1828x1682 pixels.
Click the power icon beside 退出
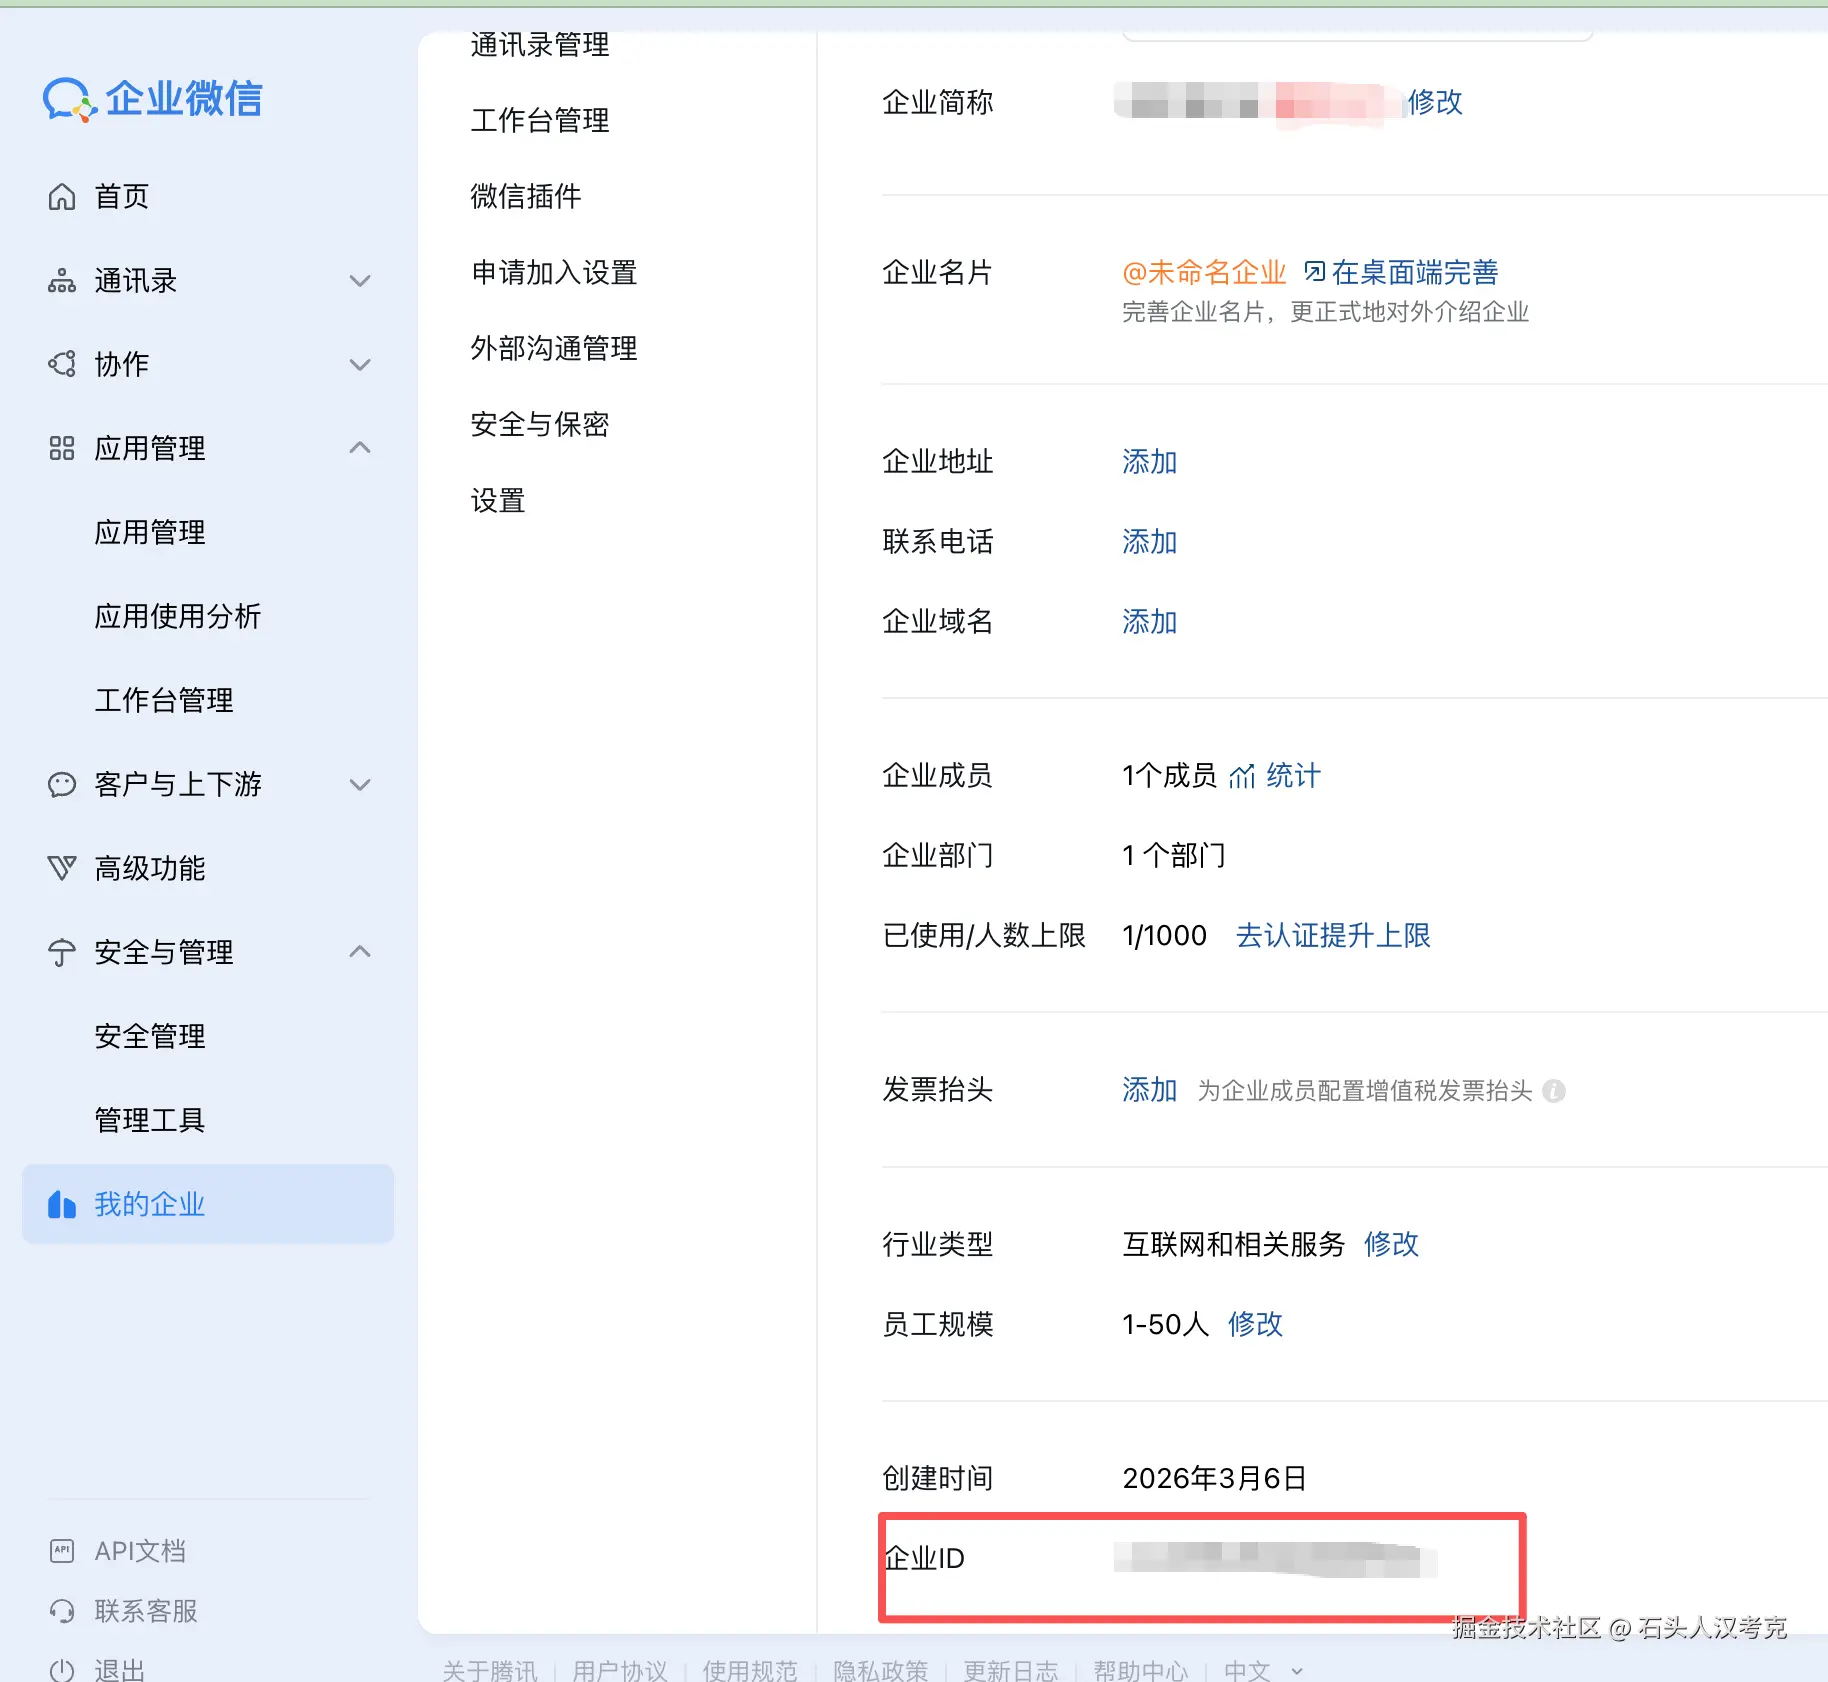62,1670
